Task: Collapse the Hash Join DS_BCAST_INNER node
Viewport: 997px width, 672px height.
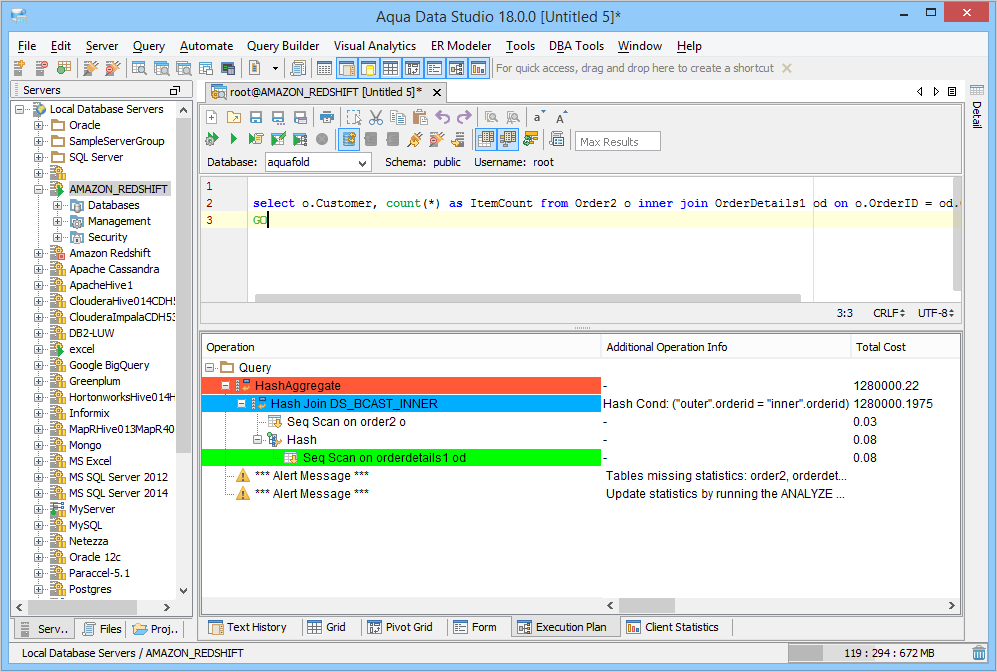Action: pos(242,404)
